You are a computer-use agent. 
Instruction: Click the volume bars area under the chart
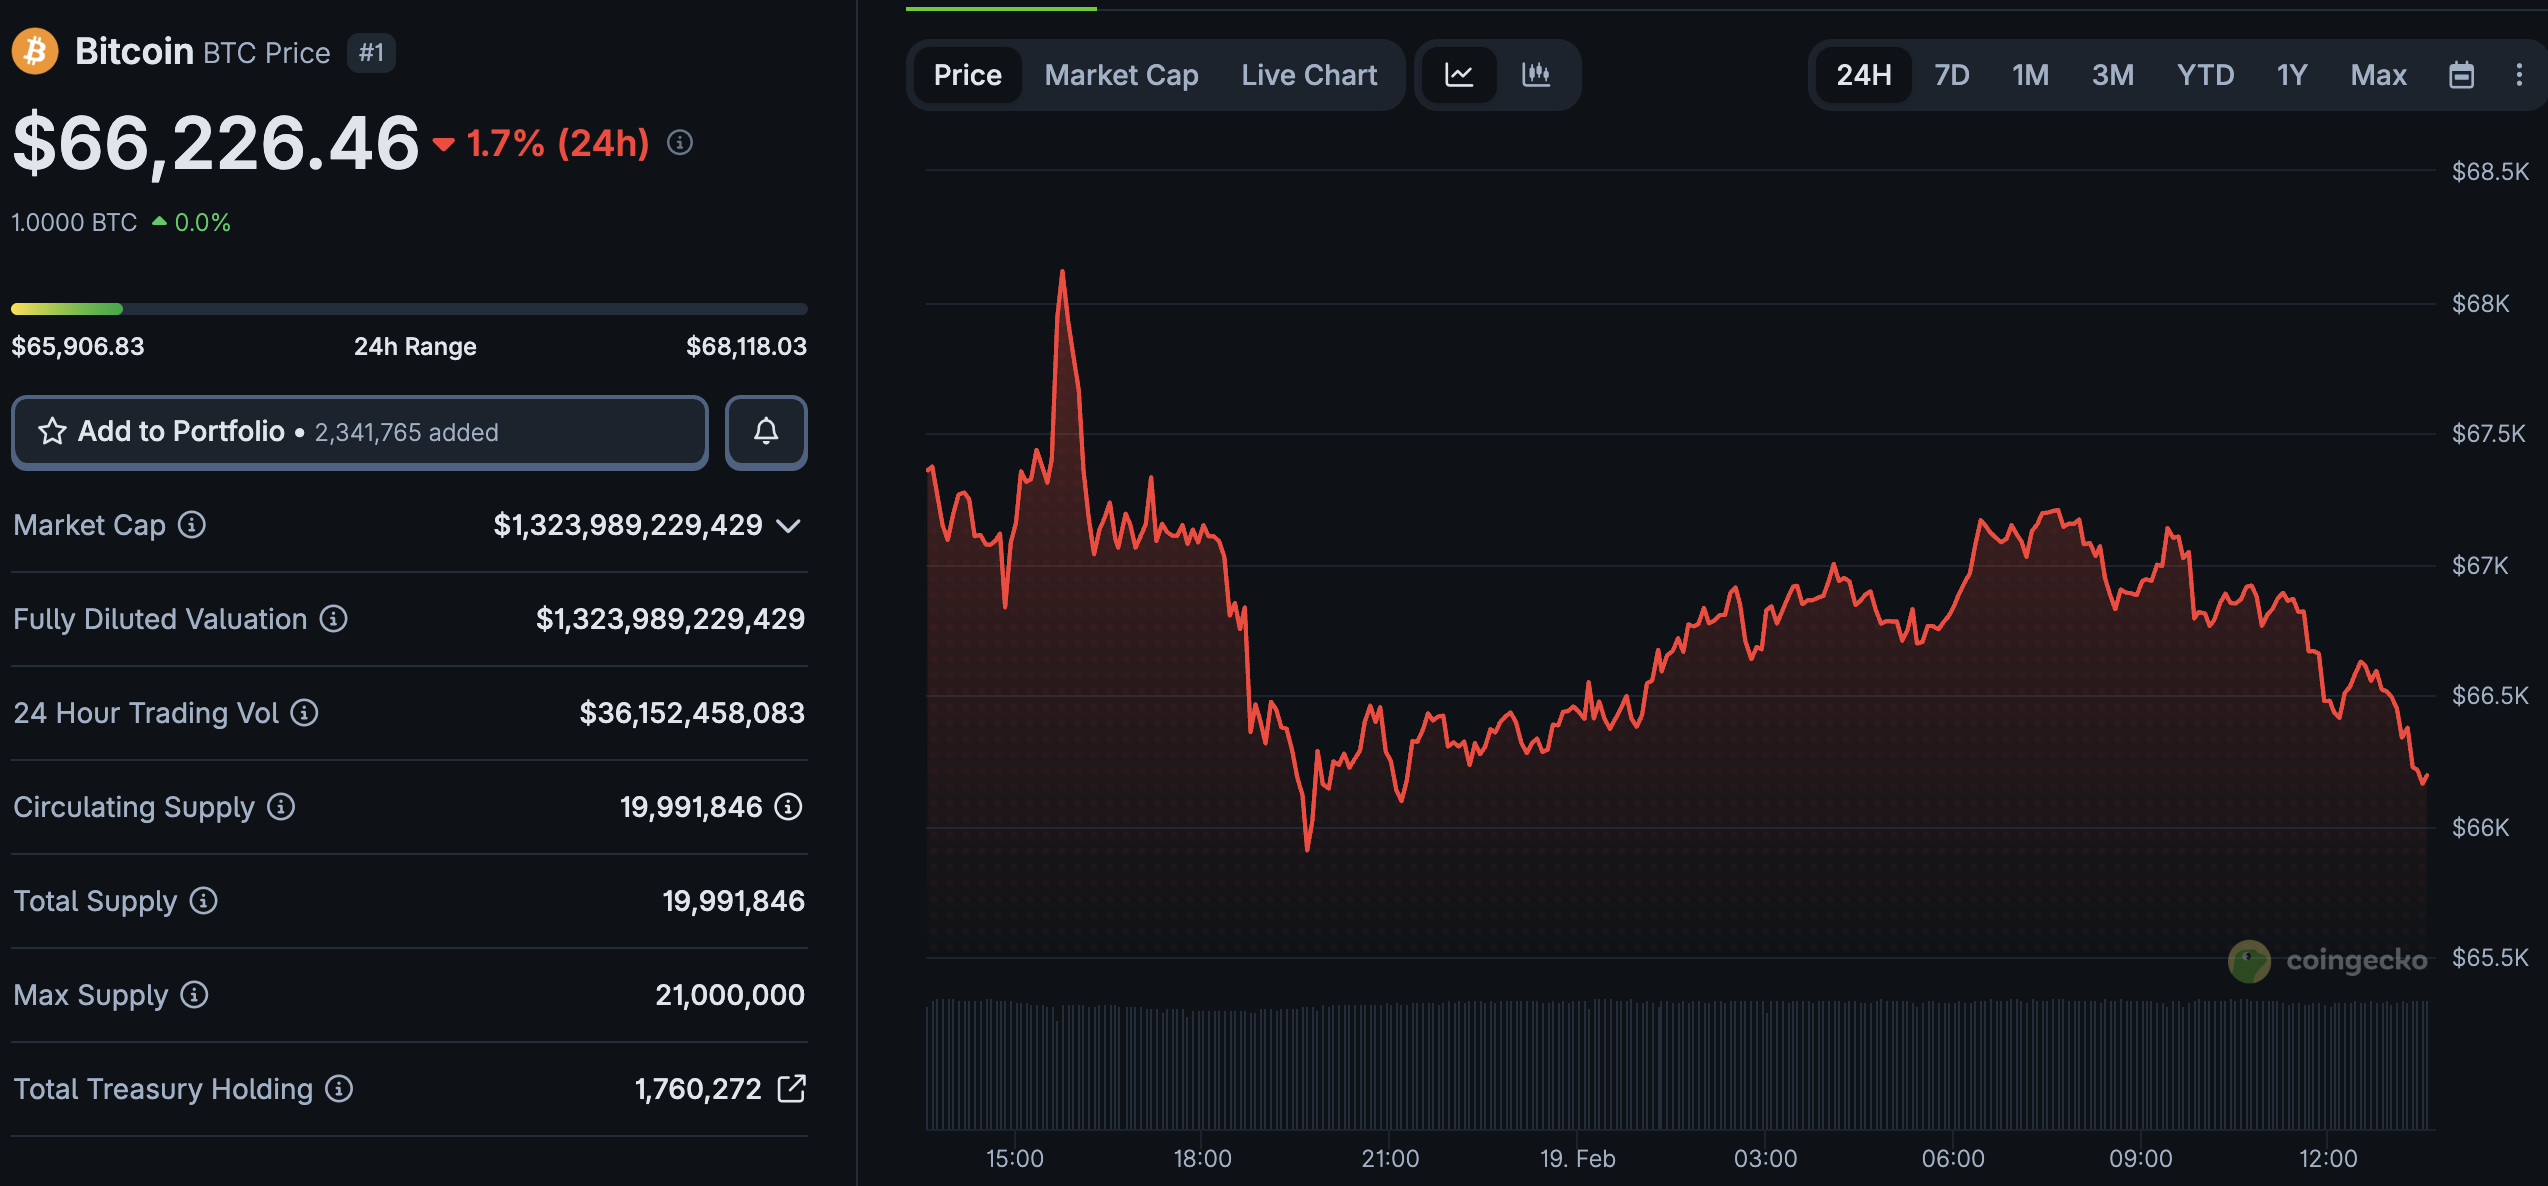pyautogui.click(x=1677, y=1064)
